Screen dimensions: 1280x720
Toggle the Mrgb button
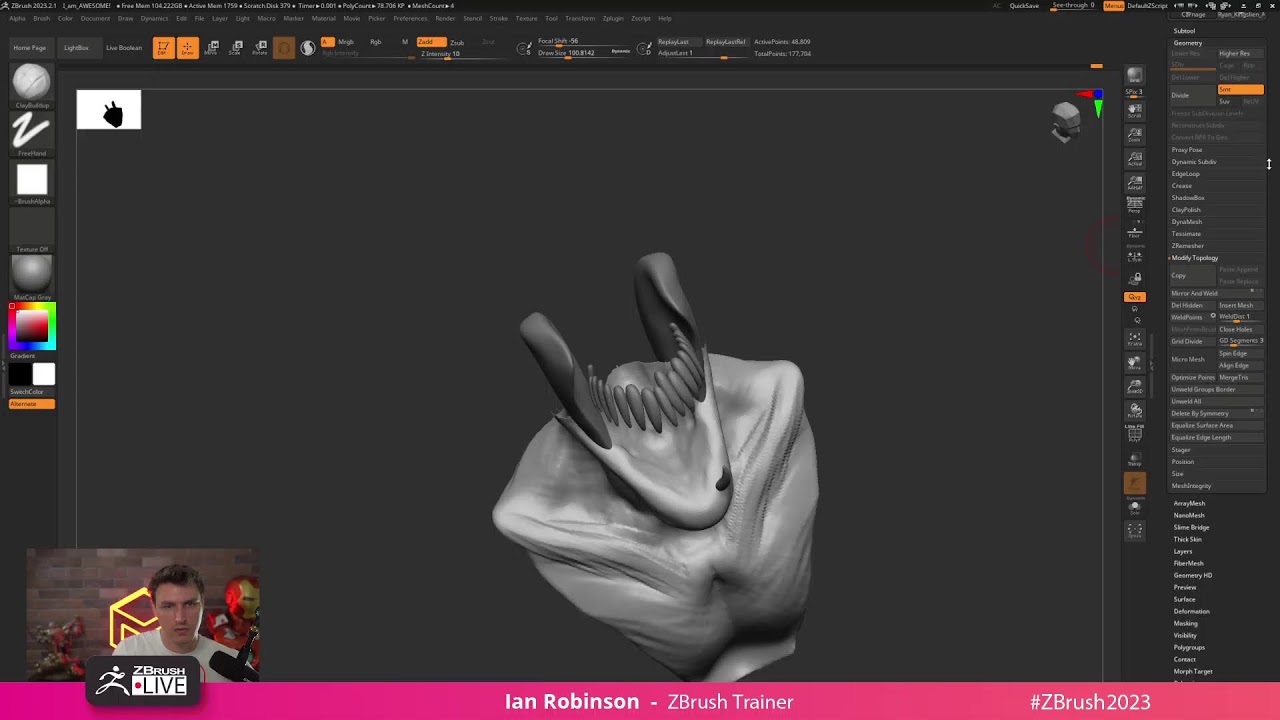[x=345, y=42]
